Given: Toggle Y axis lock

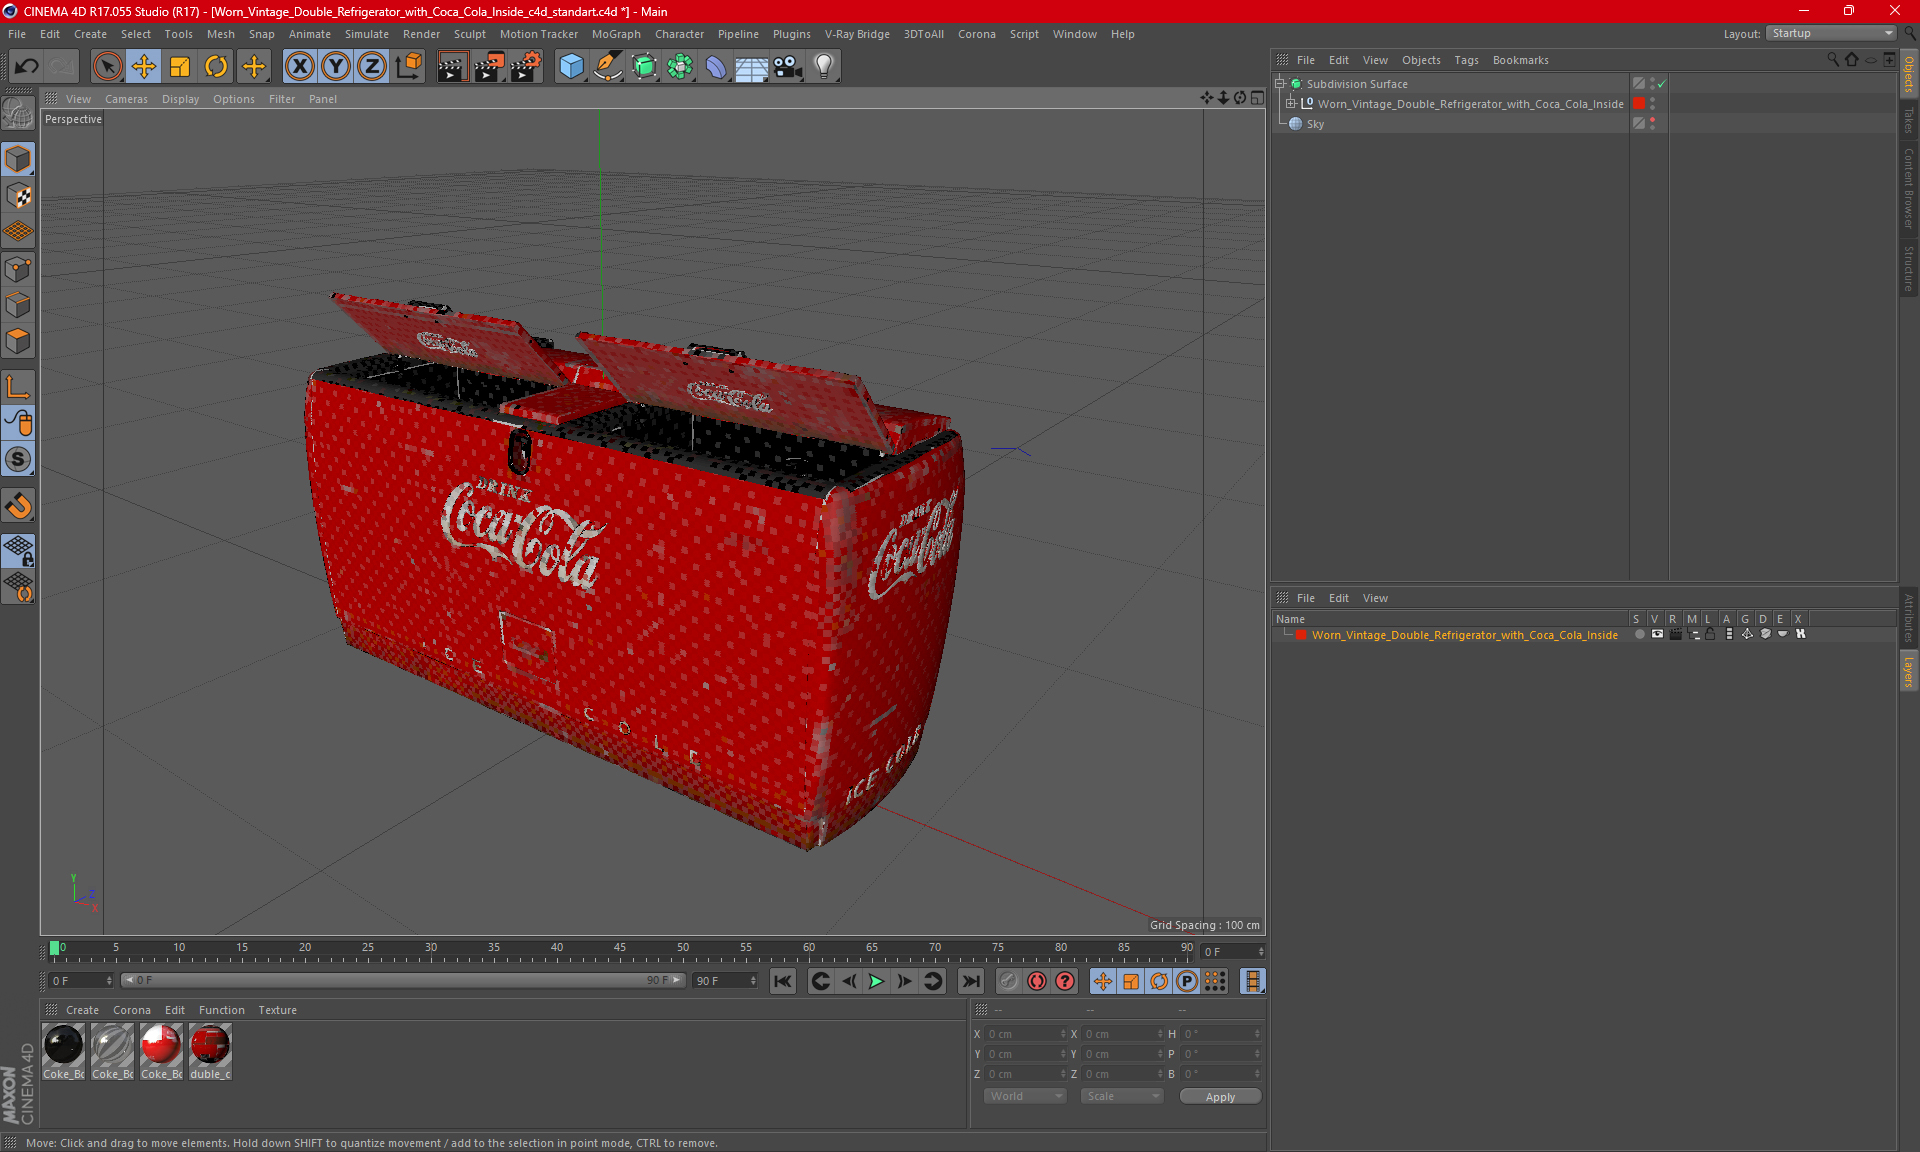Looking at the screenshot, I should click(x=336, y=67).
